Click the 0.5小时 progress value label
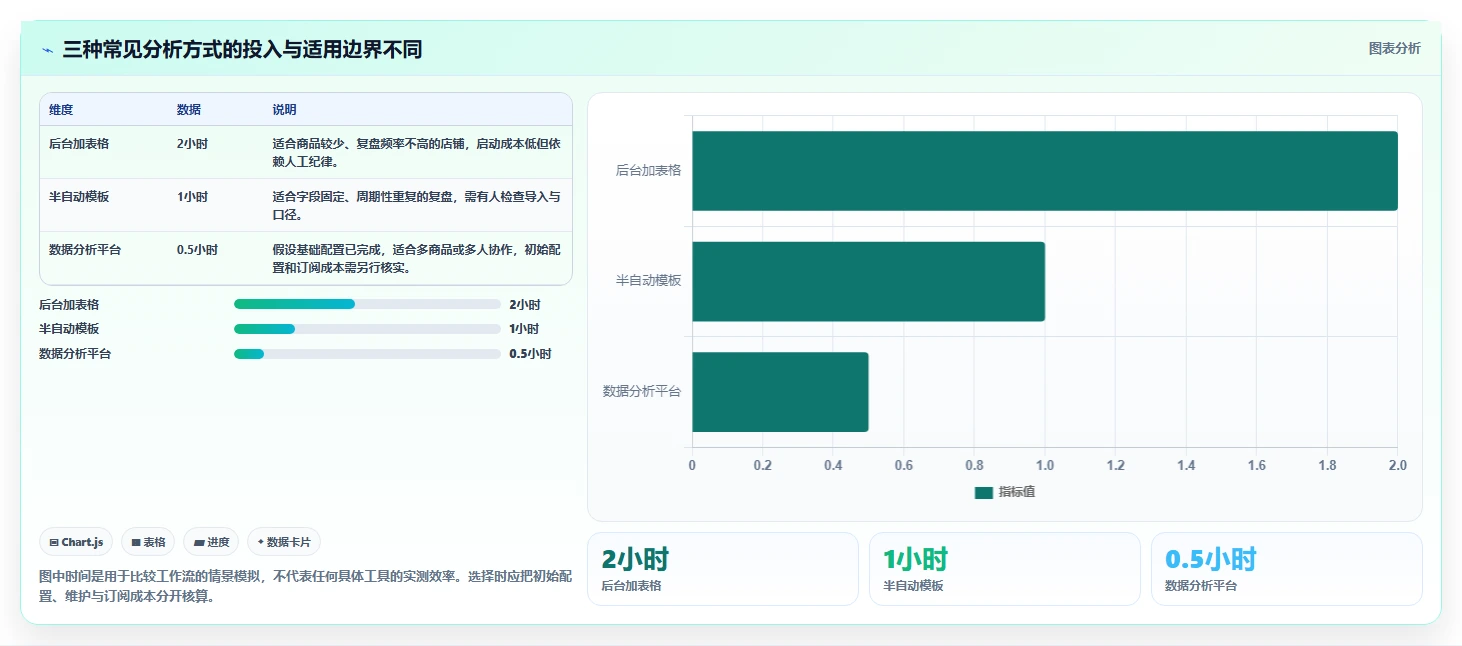 click(x=530, y=354)
